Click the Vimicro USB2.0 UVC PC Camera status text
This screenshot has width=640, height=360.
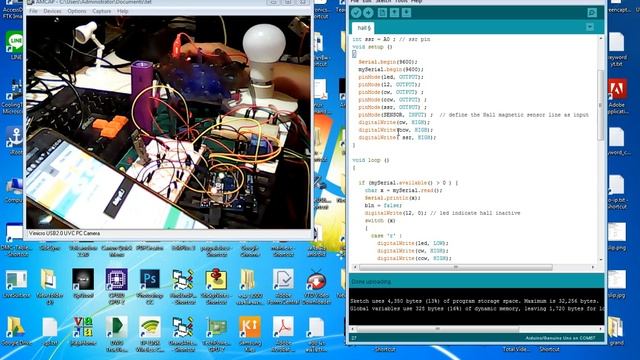64,233
